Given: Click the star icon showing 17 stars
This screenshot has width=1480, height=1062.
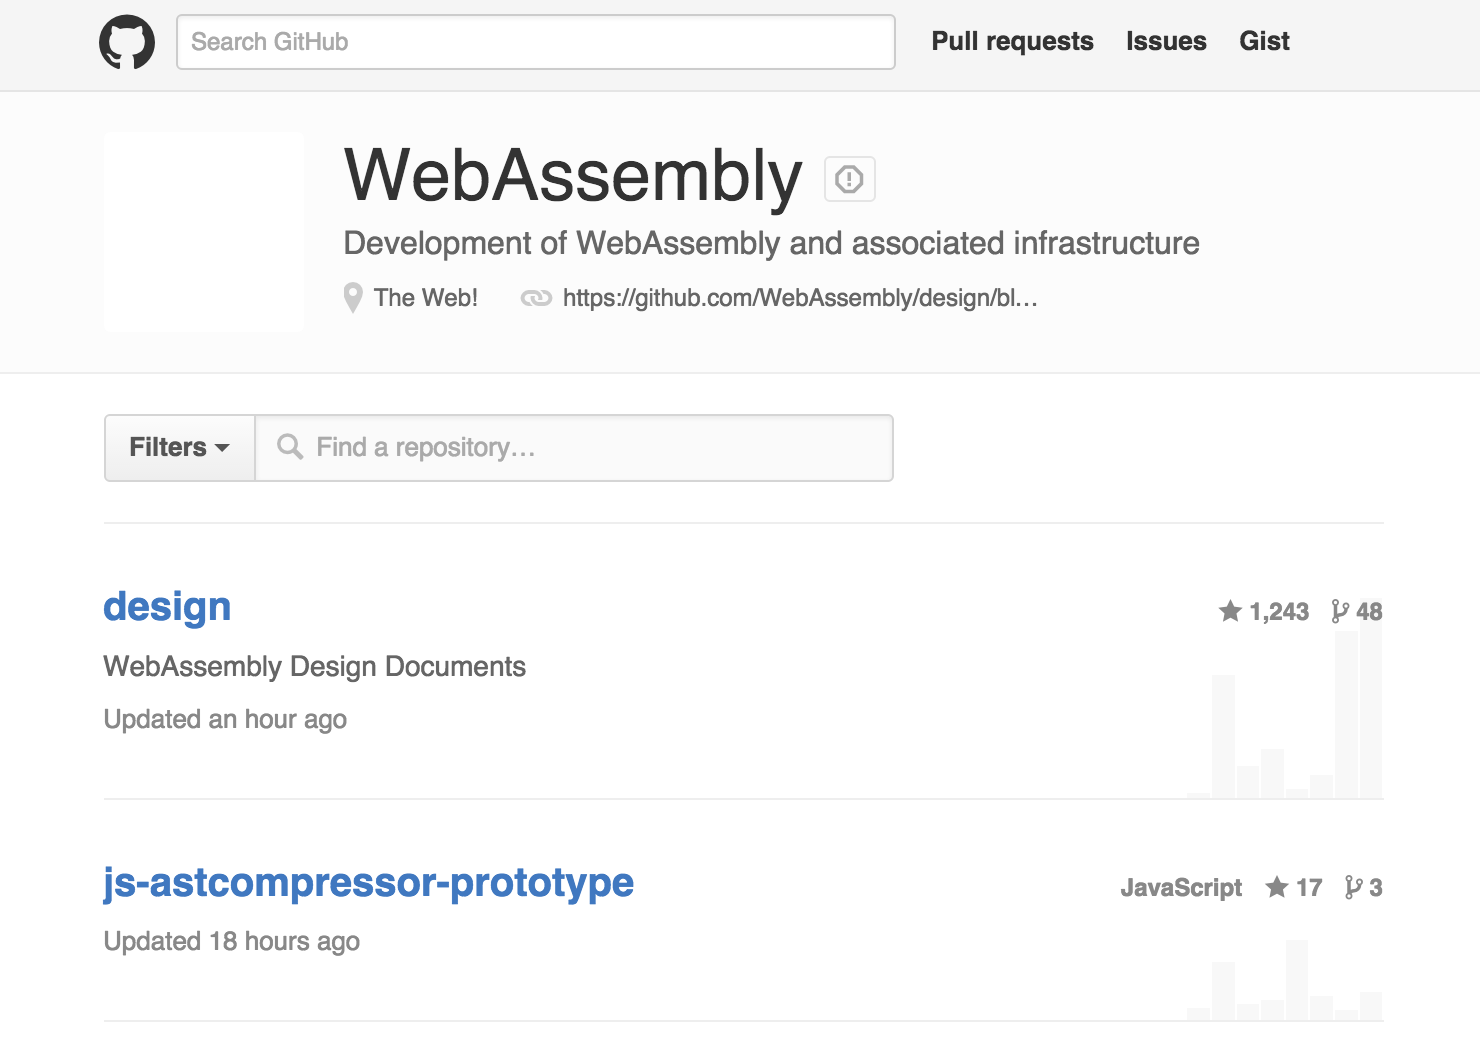Looking at the screenshot, I should pos(1277,887).
